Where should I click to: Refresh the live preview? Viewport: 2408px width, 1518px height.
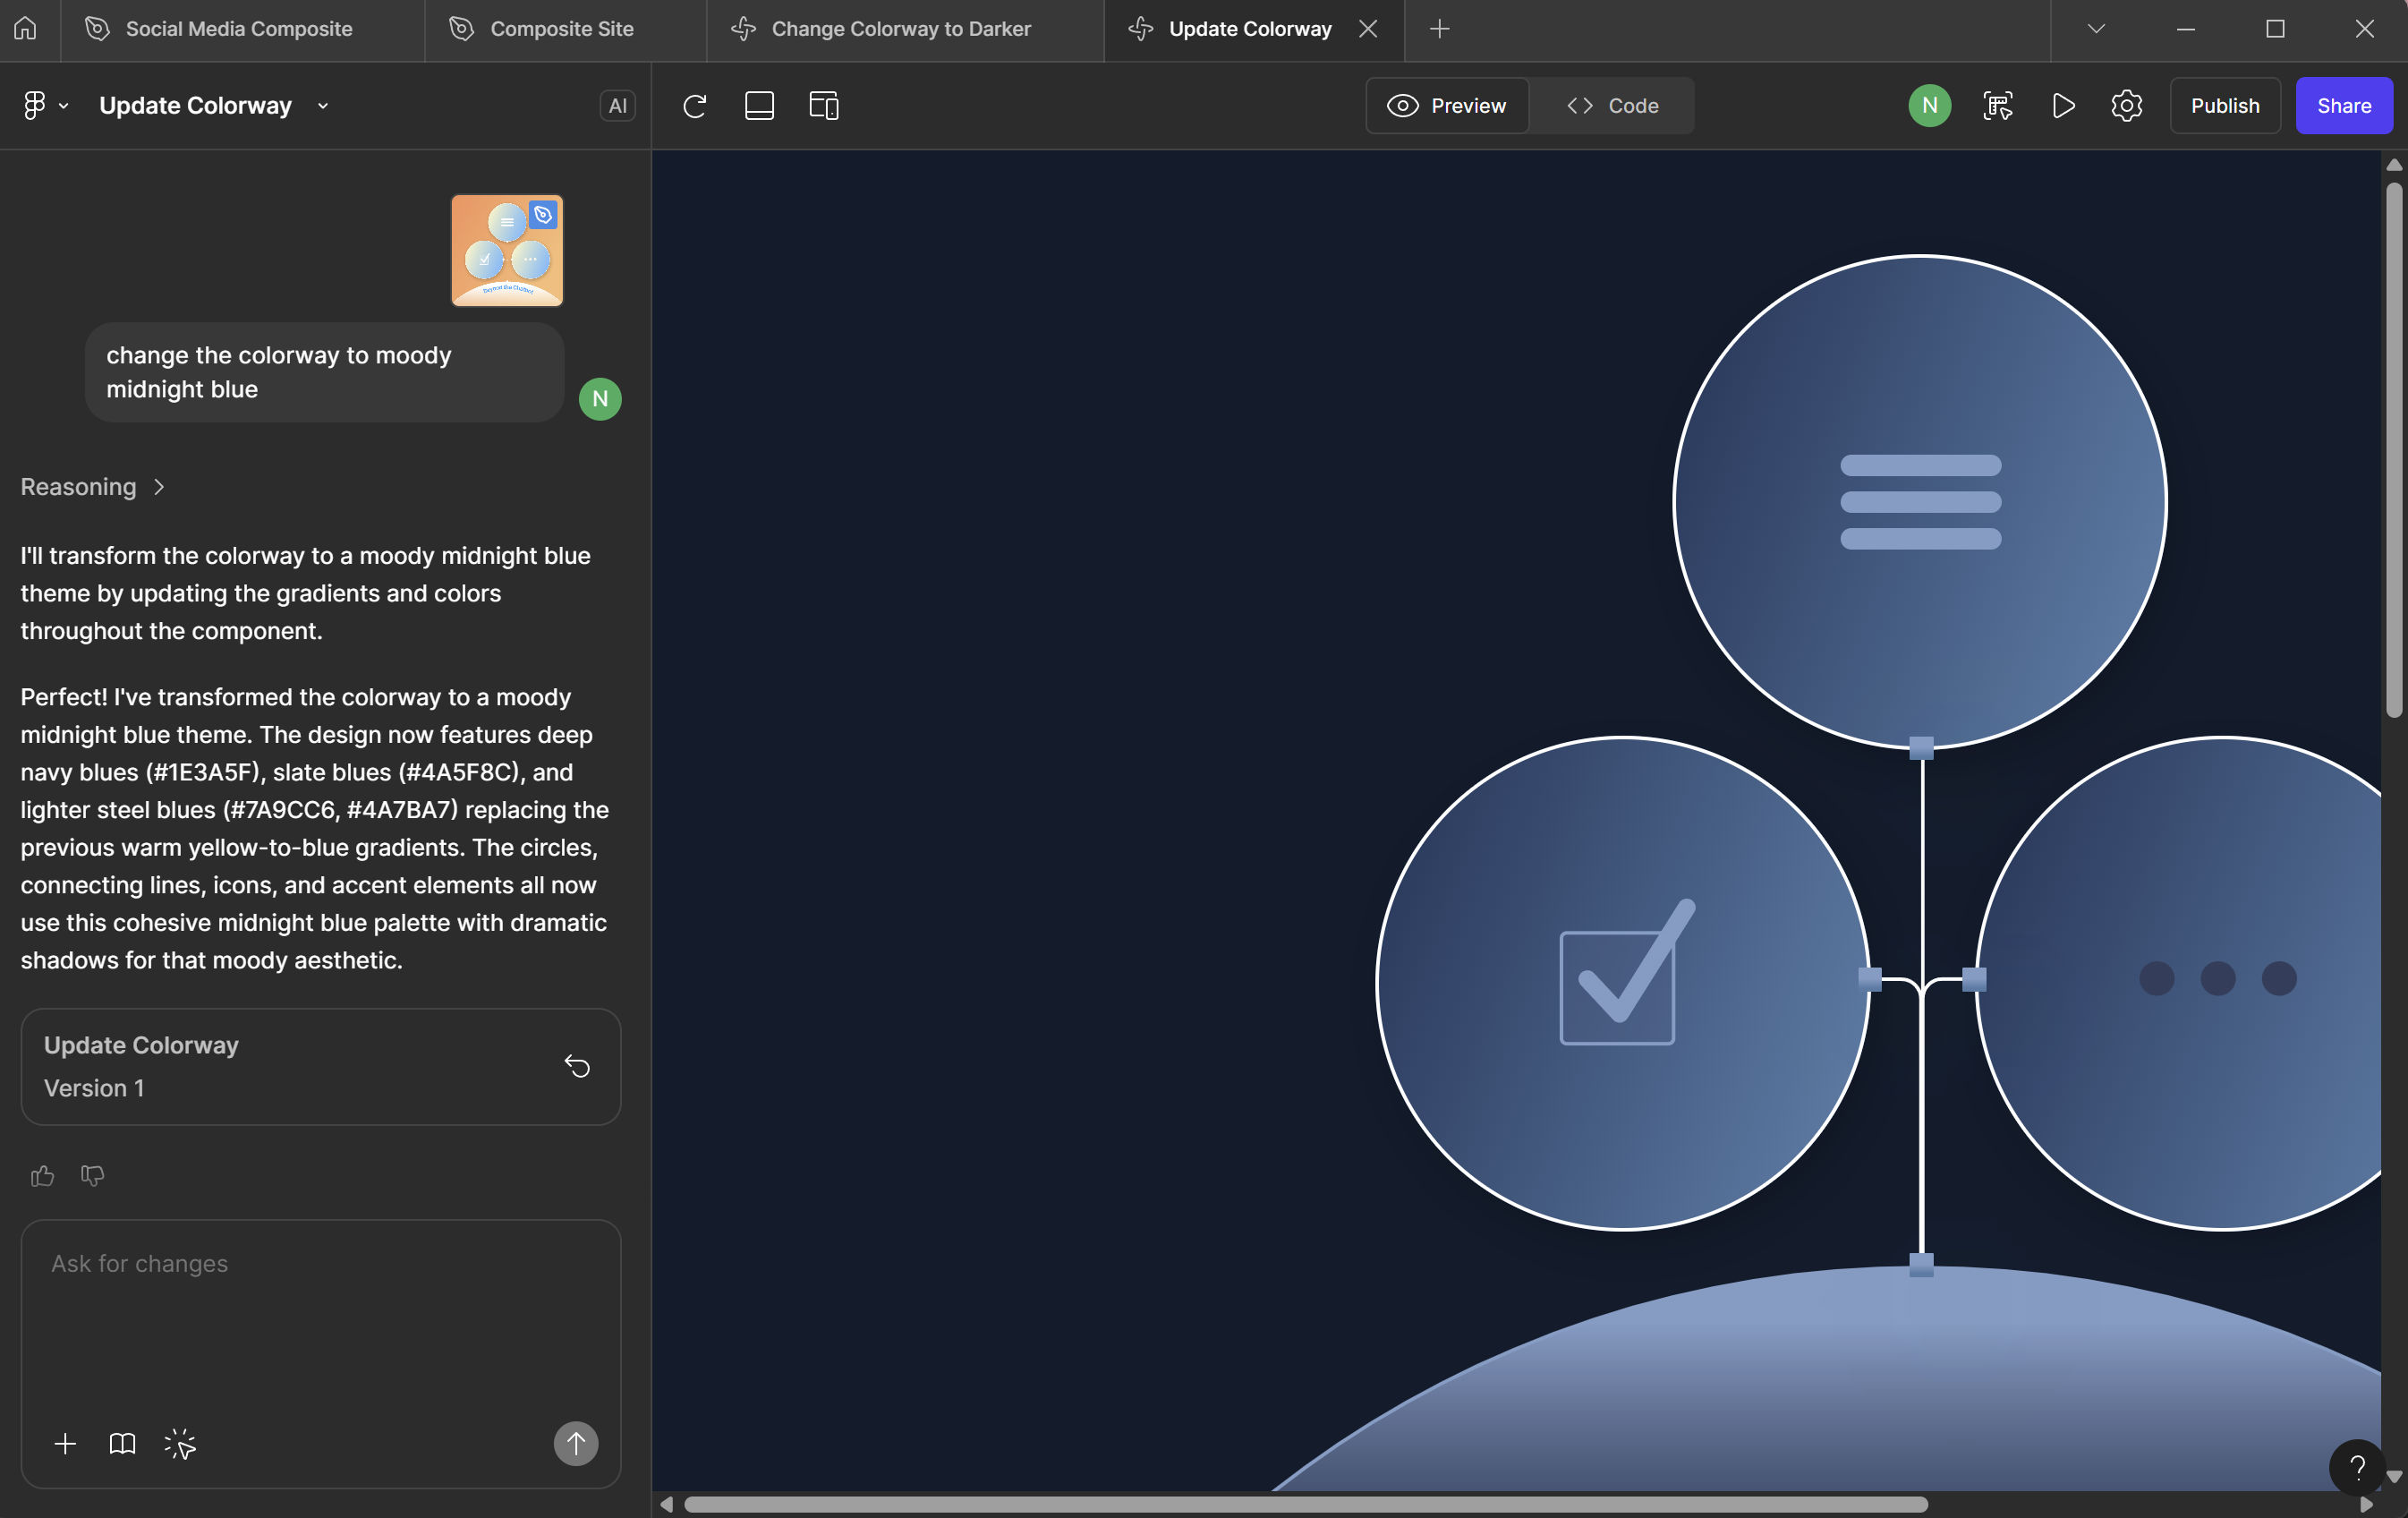696,106
